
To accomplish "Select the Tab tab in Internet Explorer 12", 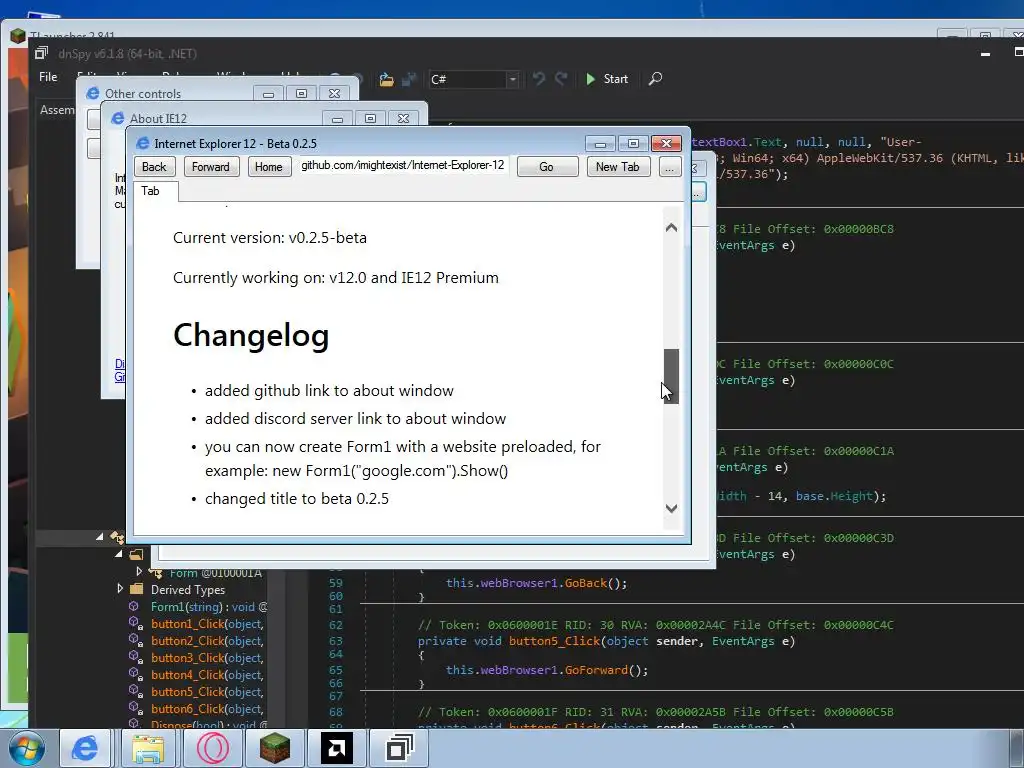I will (155, 191).
